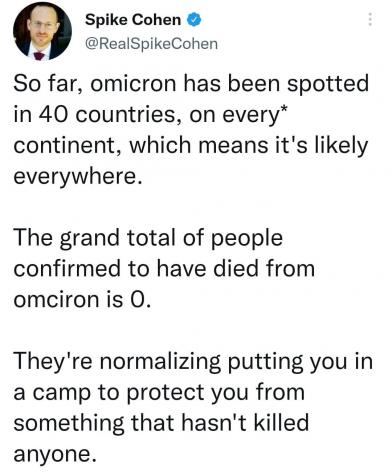The image size is (392, 472).
Task: Click the line 'confirmed to have died from'
Action: pos(164,269)
